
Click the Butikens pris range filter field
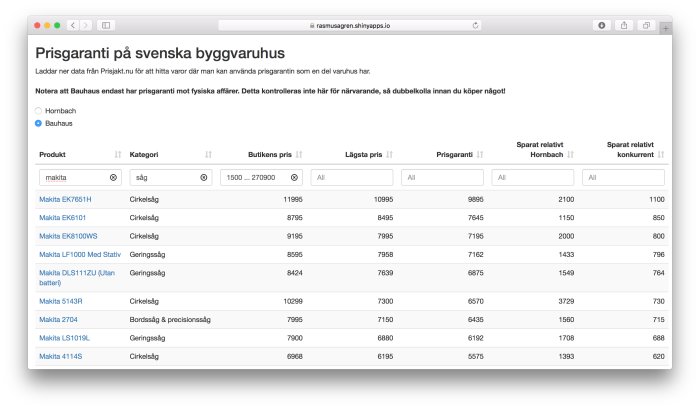coord(261,178)
